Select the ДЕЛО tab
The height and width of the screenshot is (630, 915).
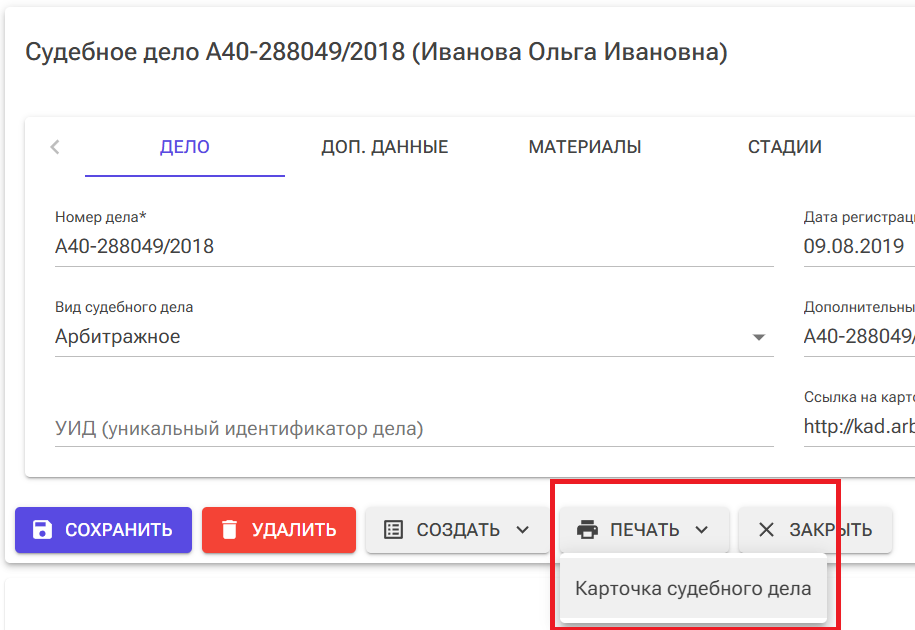coord(184,146)
